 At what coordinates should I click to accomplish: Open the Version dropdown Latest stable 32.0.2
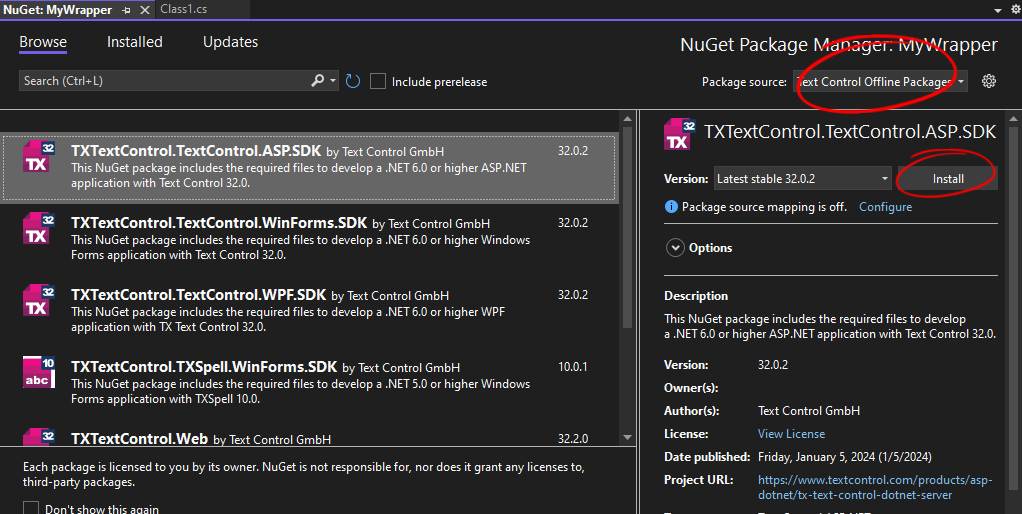[x=802, y=178]
